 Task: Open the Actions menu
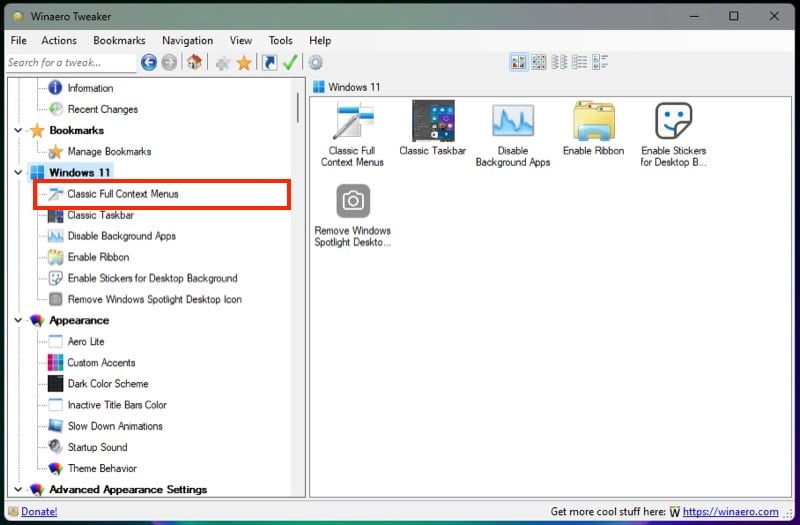(59, 40)
